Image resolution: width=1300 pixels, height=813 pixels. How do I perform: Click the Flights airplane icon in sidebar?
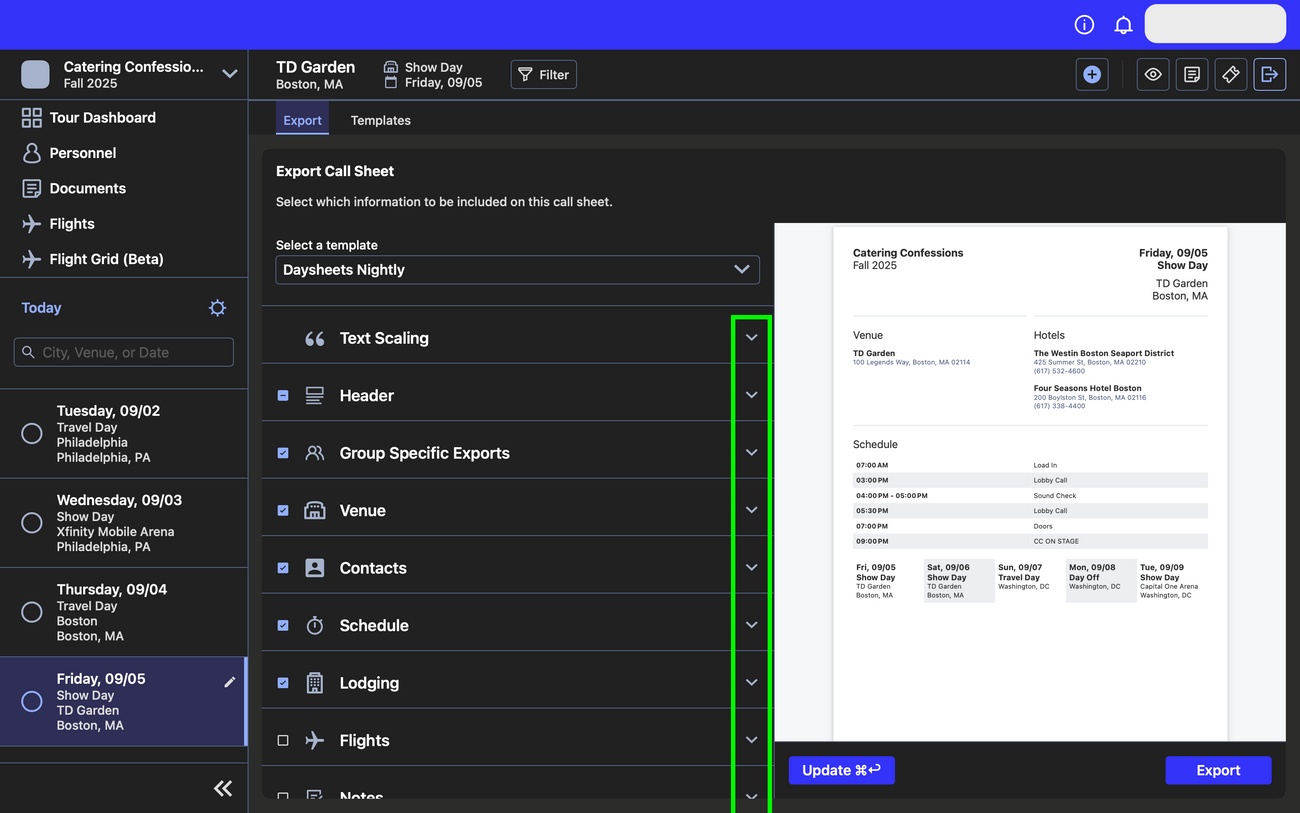tap(32, 224)
